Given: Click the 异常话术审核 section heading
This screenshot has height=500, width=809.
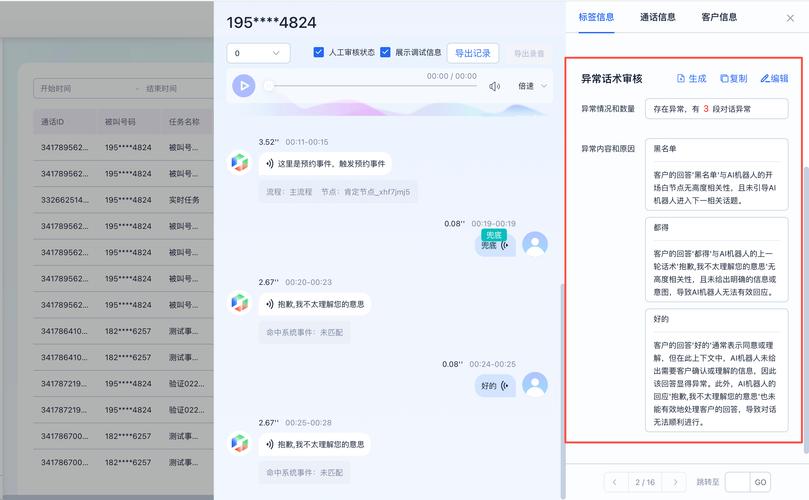Looking at the screenshot, I should click(x=611, y=78).
